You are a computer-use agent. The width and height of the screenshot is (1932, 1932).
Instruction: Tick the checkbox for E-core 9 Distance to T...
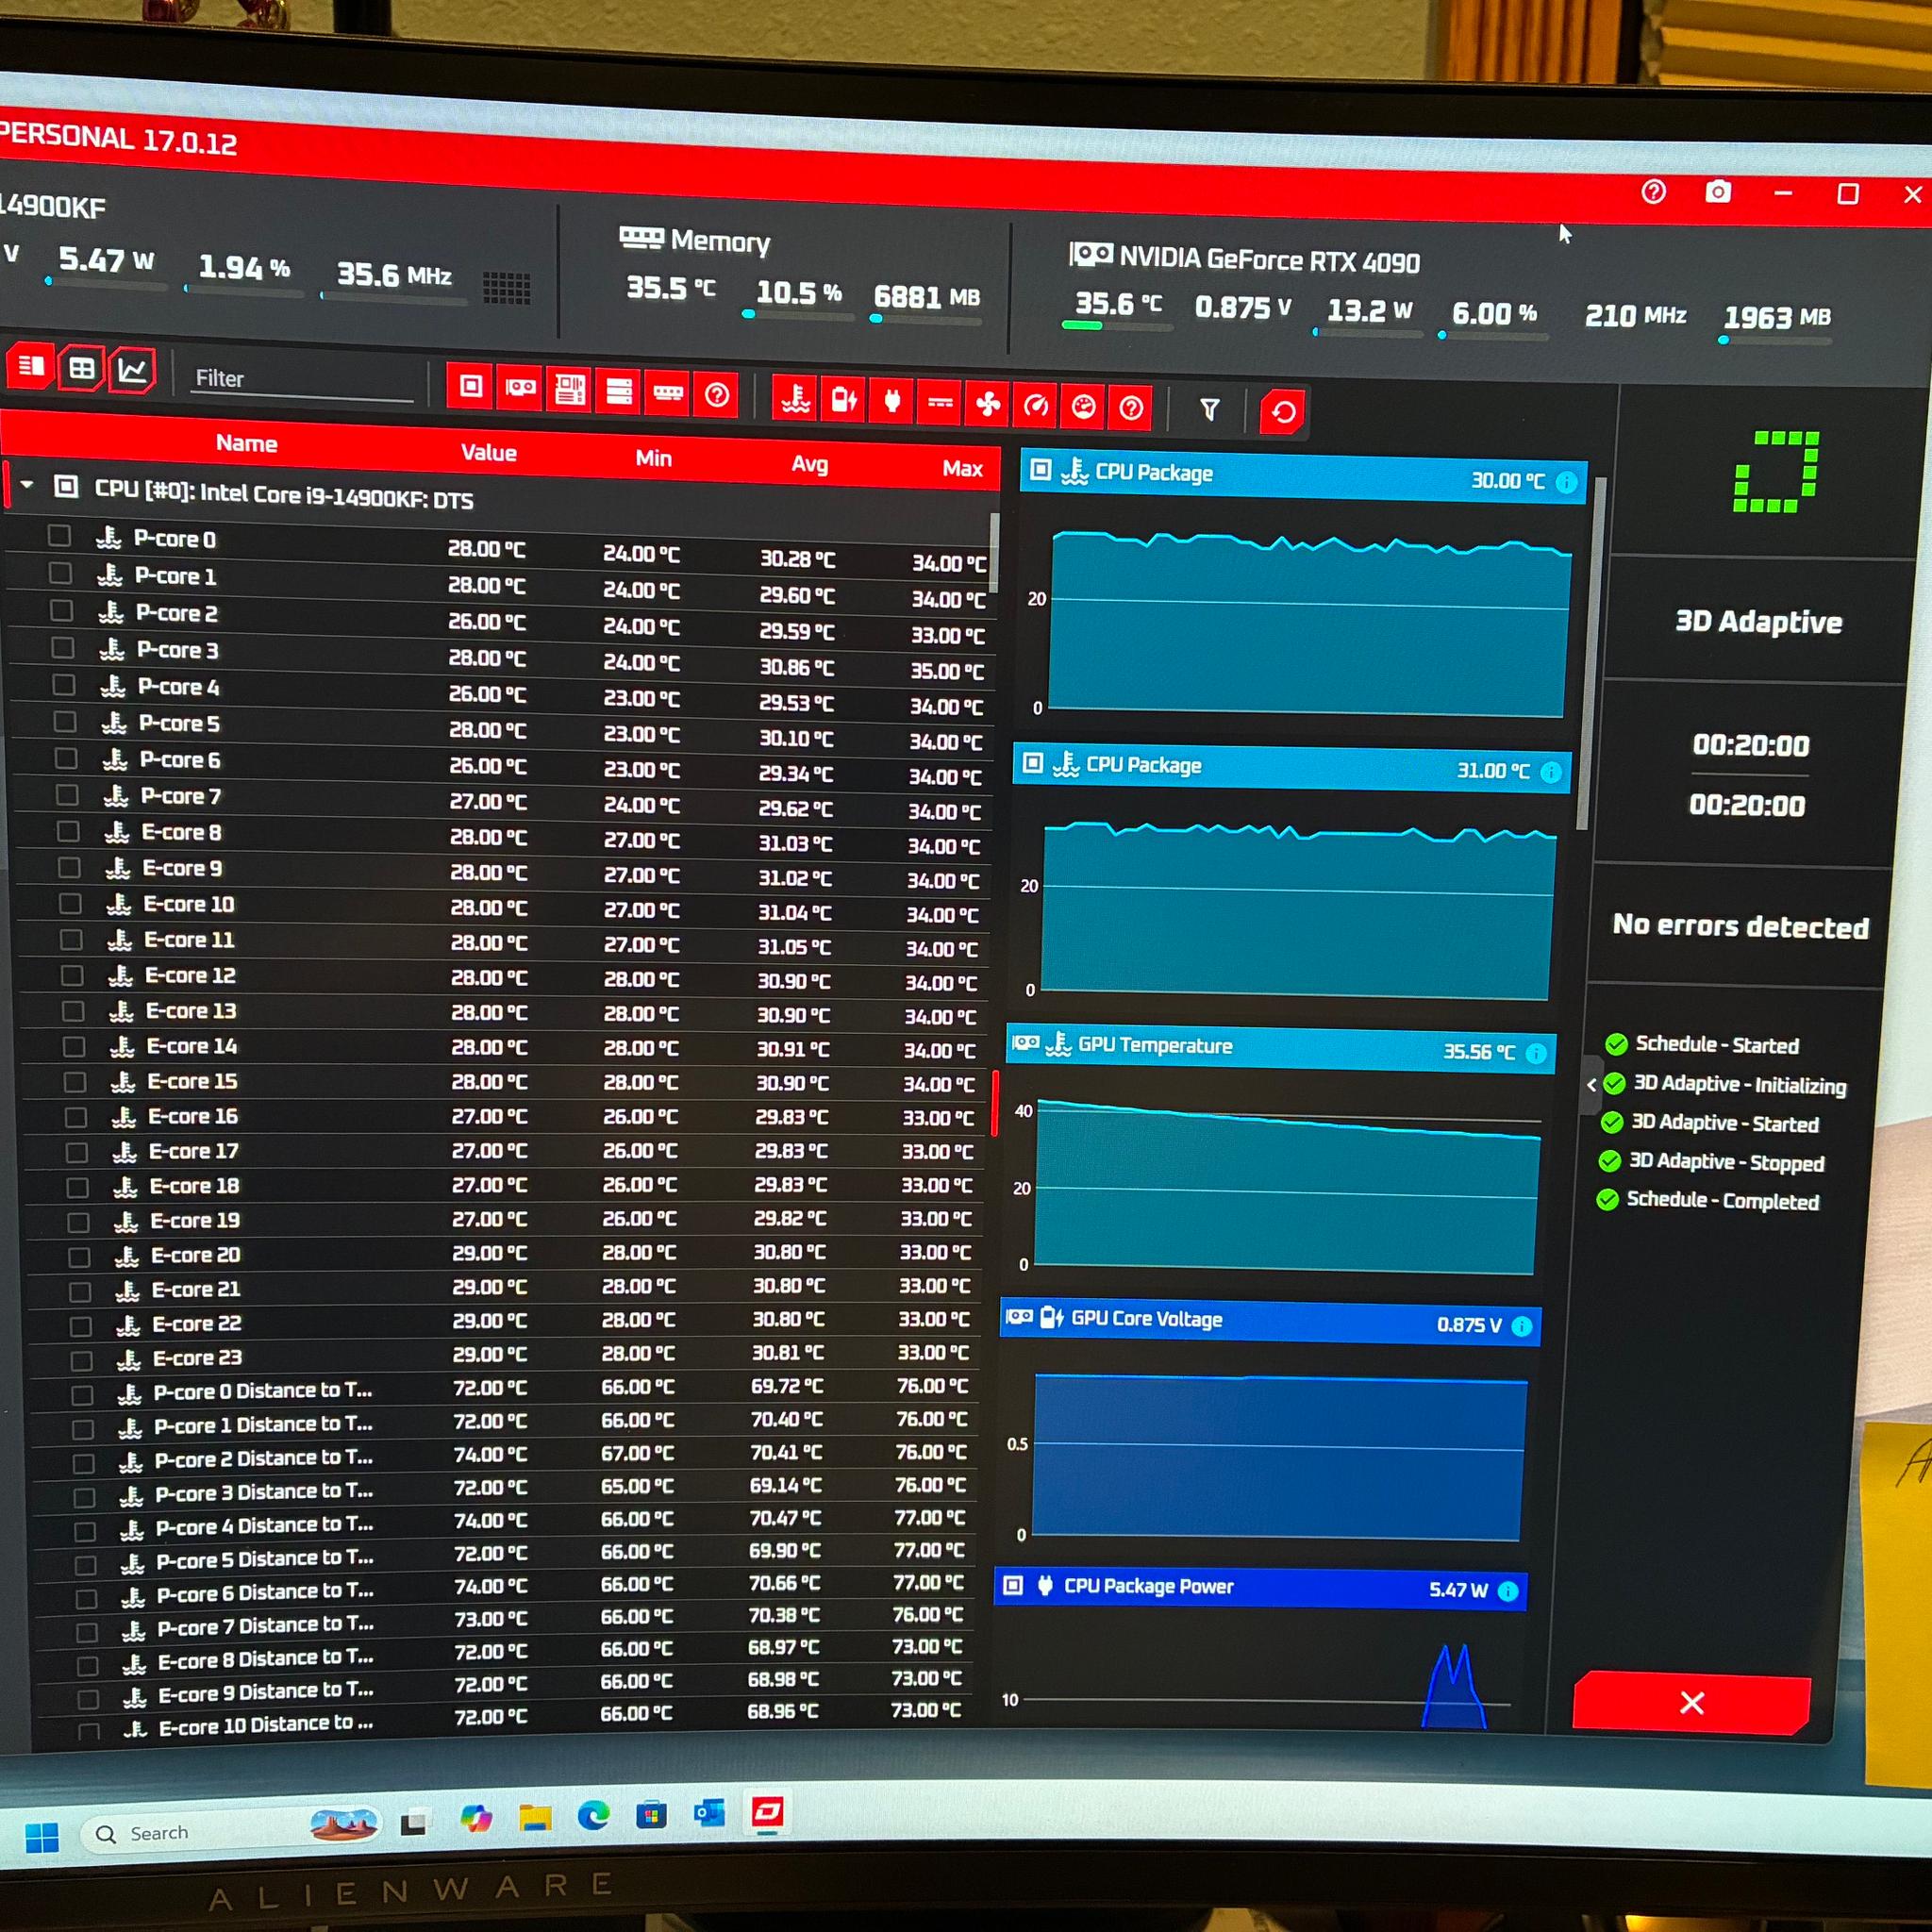[89, 1699]
